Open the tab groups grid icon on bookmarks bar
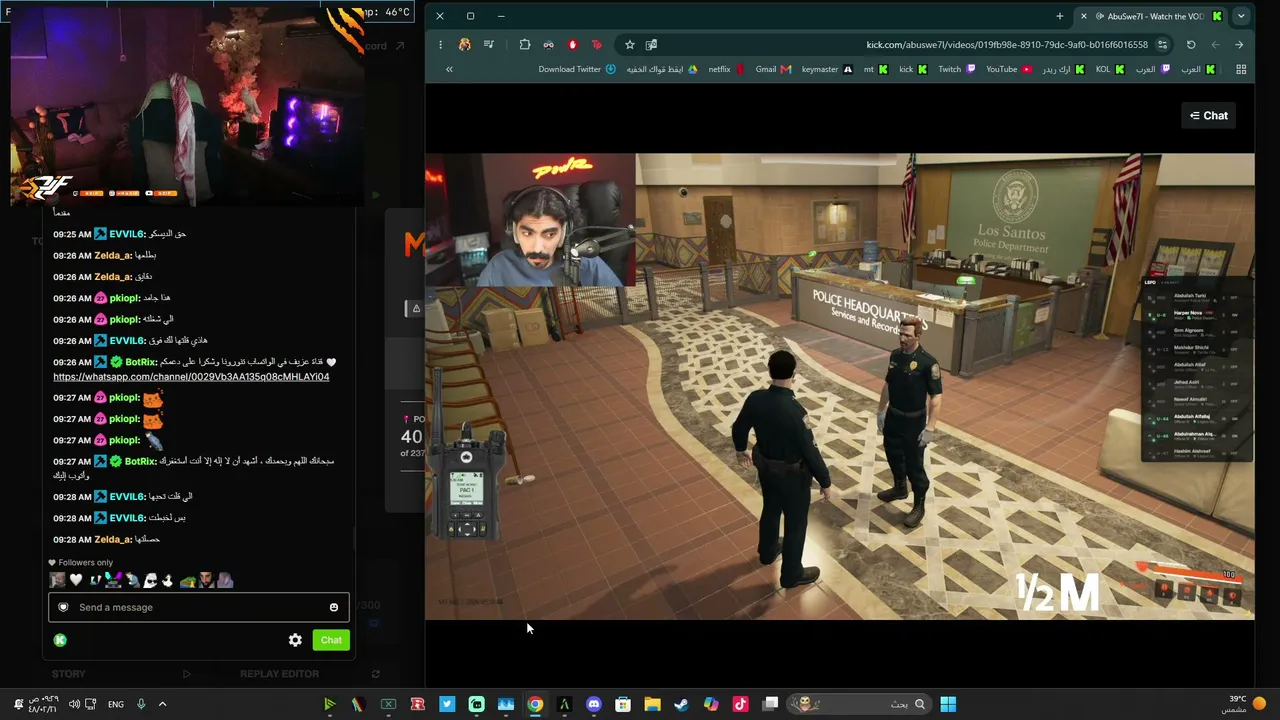This screenshot has height=720, width=1280. click(1241, 69)
